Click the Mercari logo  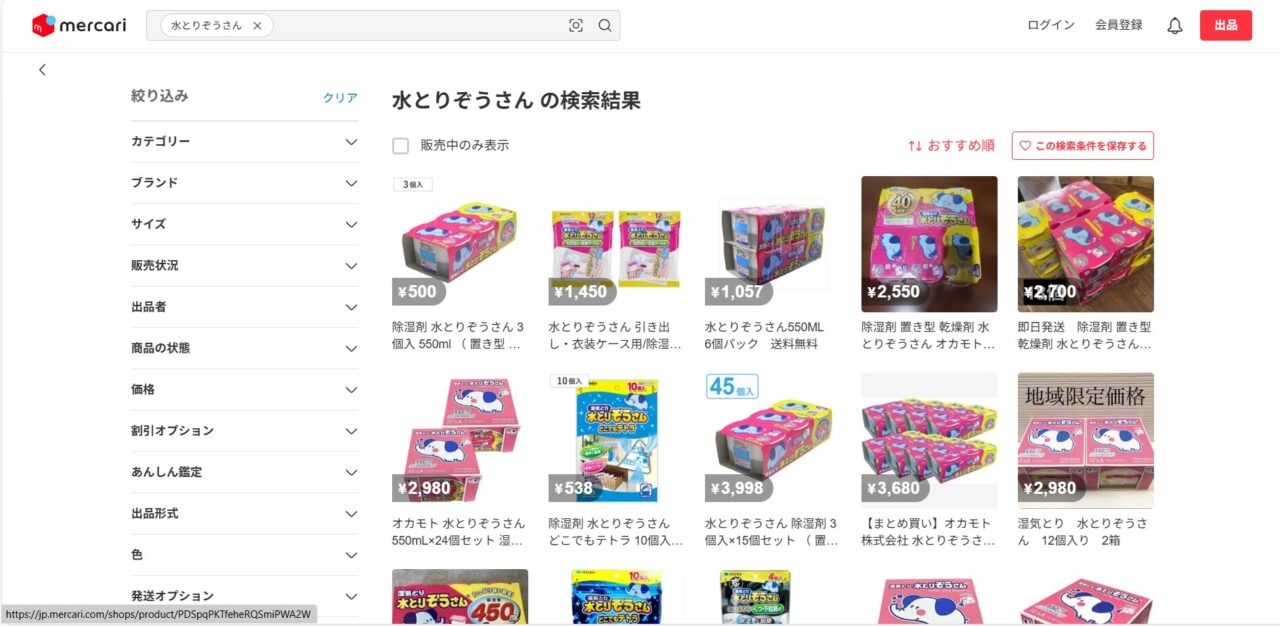(79, 25)
